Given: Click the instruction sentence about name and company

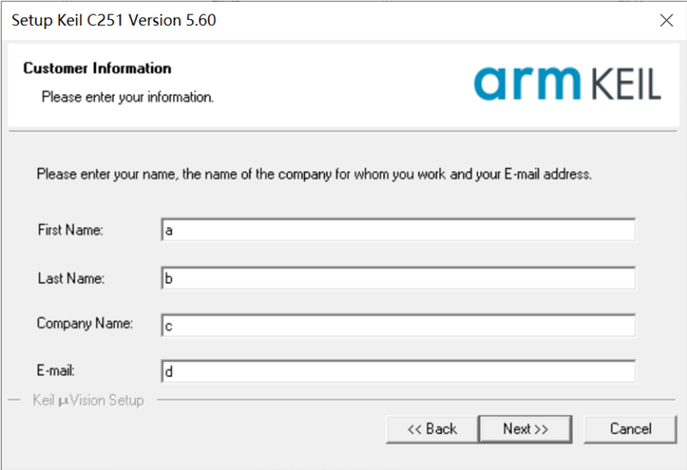Looking at the screenshot, I should pos(314,174).
